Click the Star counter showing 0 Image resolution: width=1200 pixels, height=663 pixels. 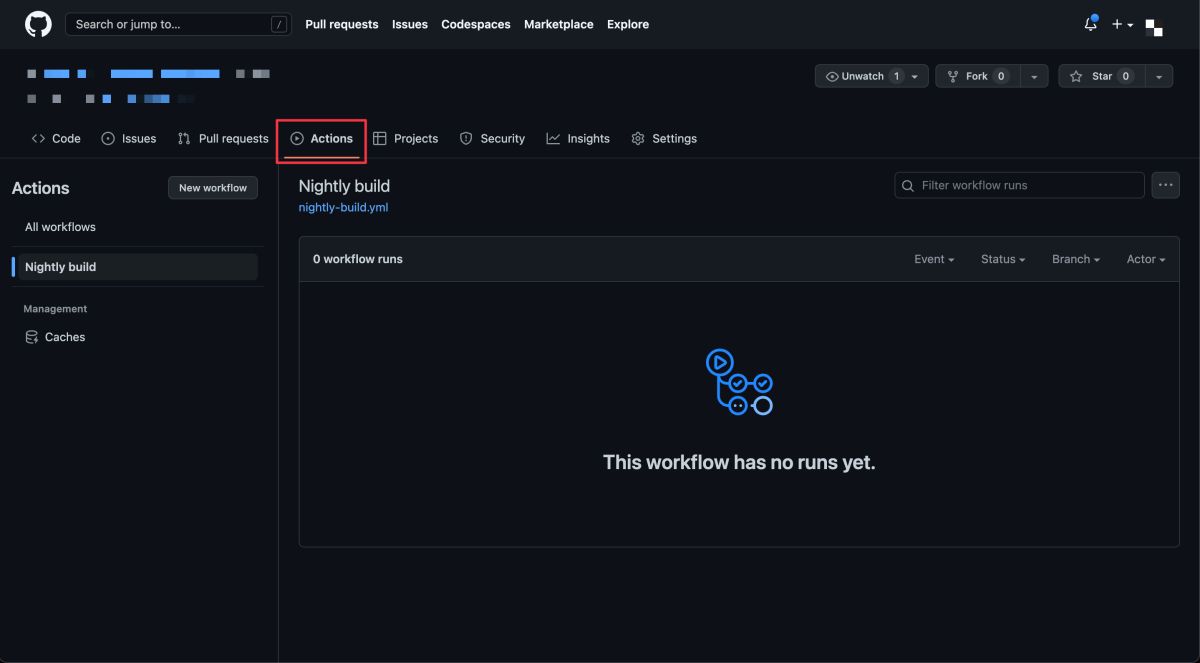click(x=1125, y=76)
